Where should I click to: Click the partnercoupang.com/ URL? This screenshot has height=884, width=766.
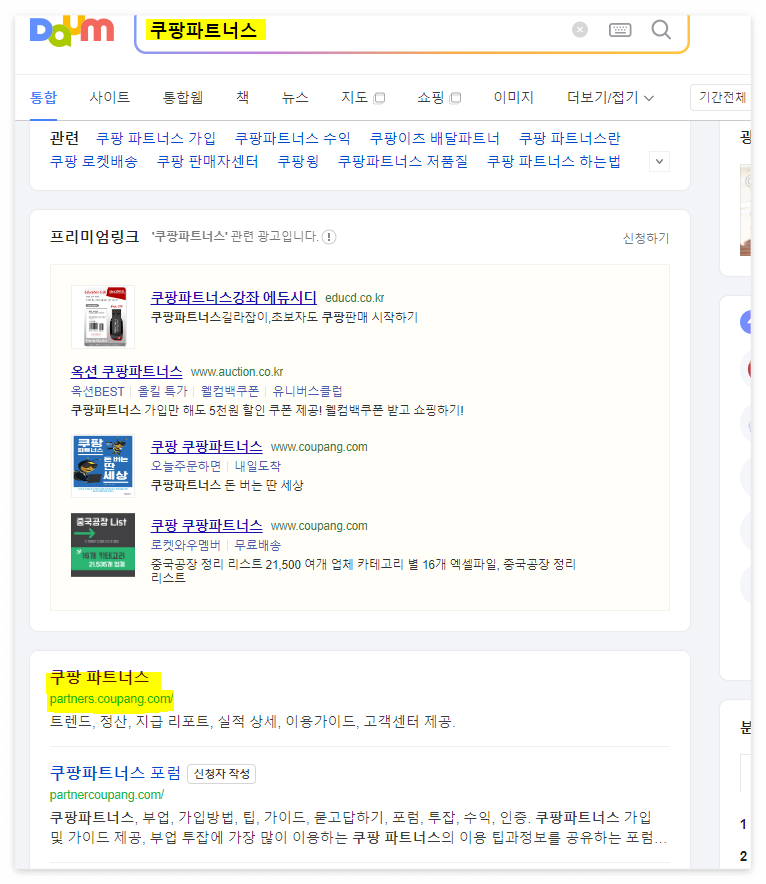[x=107, y=795]
